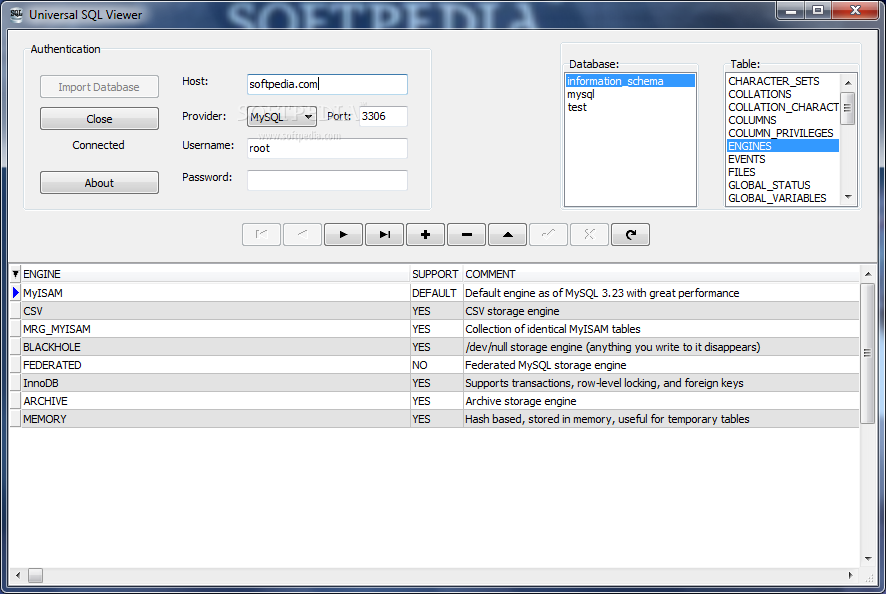This screenshot has height=594, width=886.
Task: Select information_schema in Database list
Action: pos(630,81)
